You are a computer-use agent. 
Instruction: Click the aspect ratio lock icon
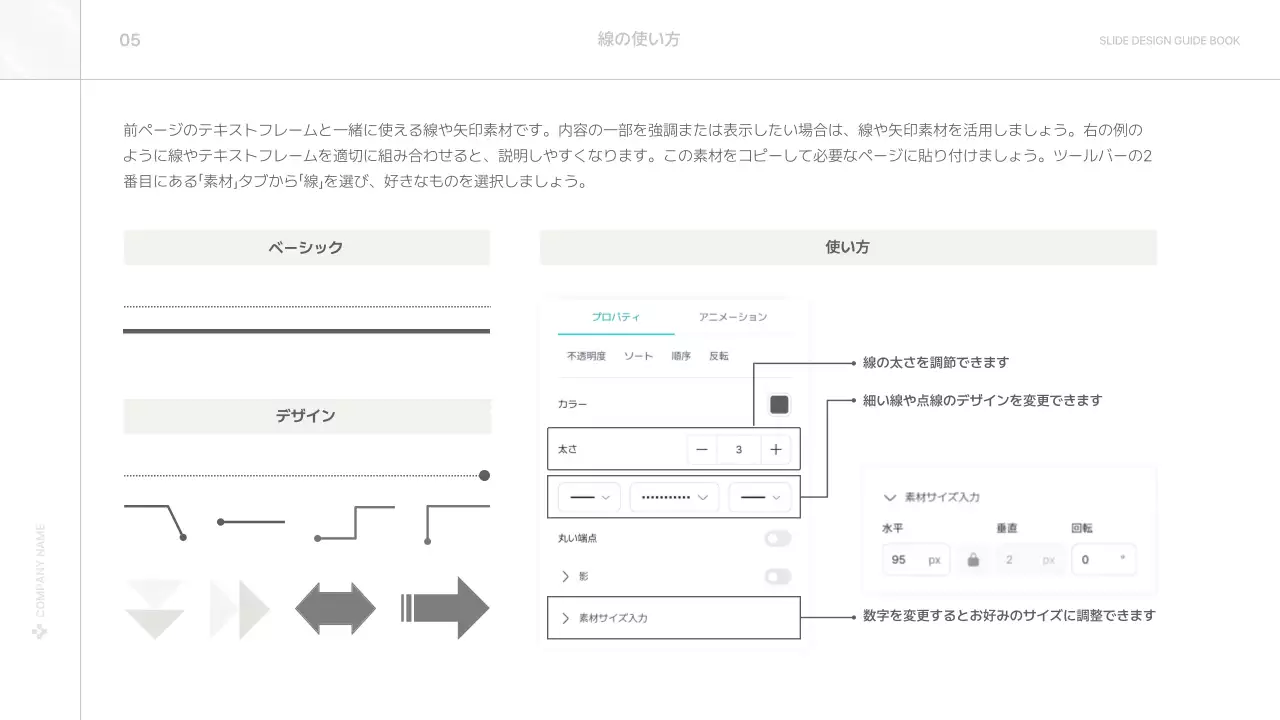point(973,560)
